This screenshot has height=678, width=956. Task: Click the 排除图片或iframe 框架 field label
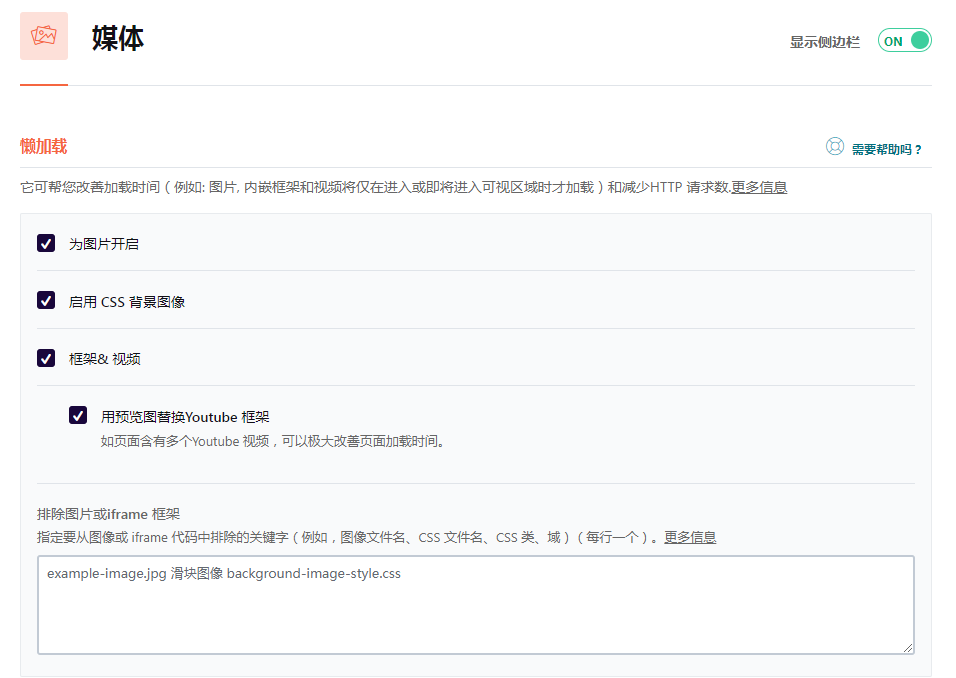point(108,514)
